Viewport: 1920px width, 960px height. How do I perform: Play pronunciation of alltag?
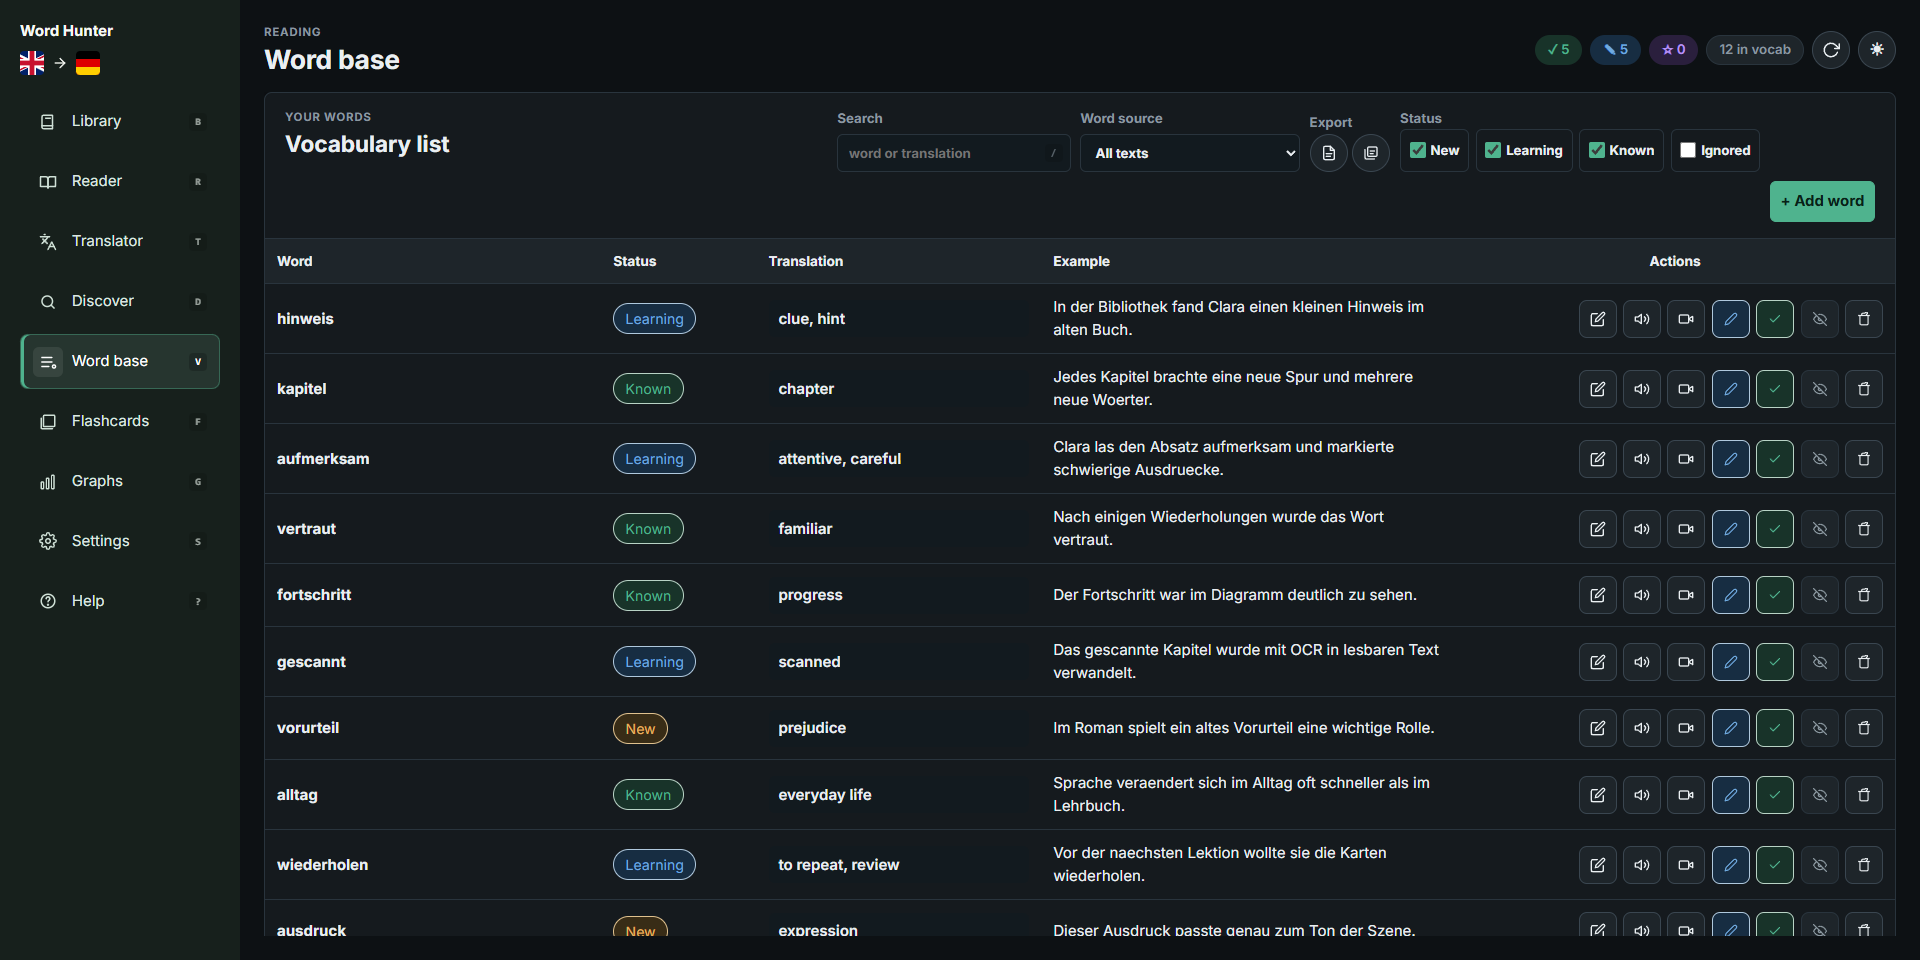point(1642,795)
